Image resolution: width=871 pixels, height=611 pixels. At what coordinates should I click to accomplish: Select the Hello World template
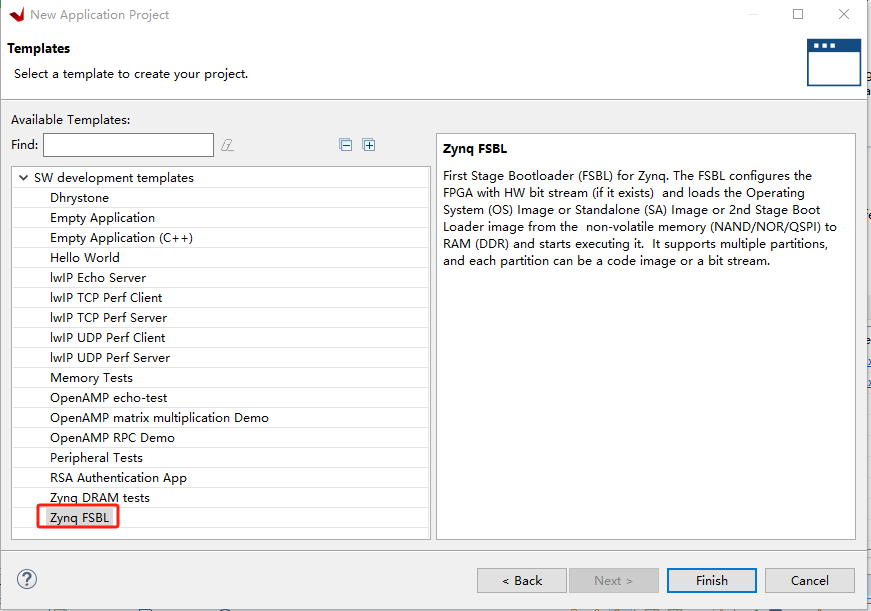[x=84, y=258]
